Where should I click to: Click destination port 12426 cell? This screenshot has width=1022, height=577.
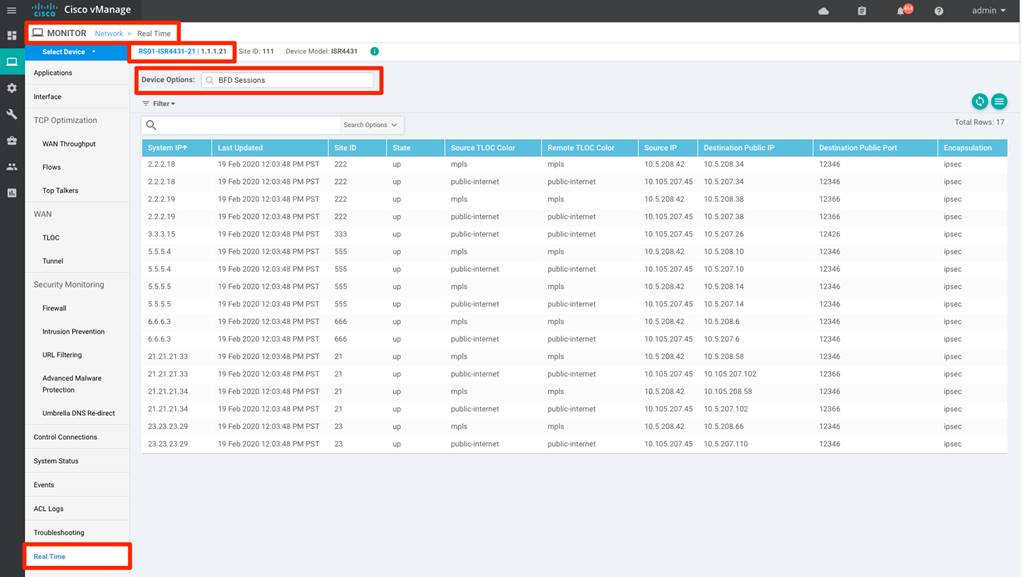tap(830, 234)
